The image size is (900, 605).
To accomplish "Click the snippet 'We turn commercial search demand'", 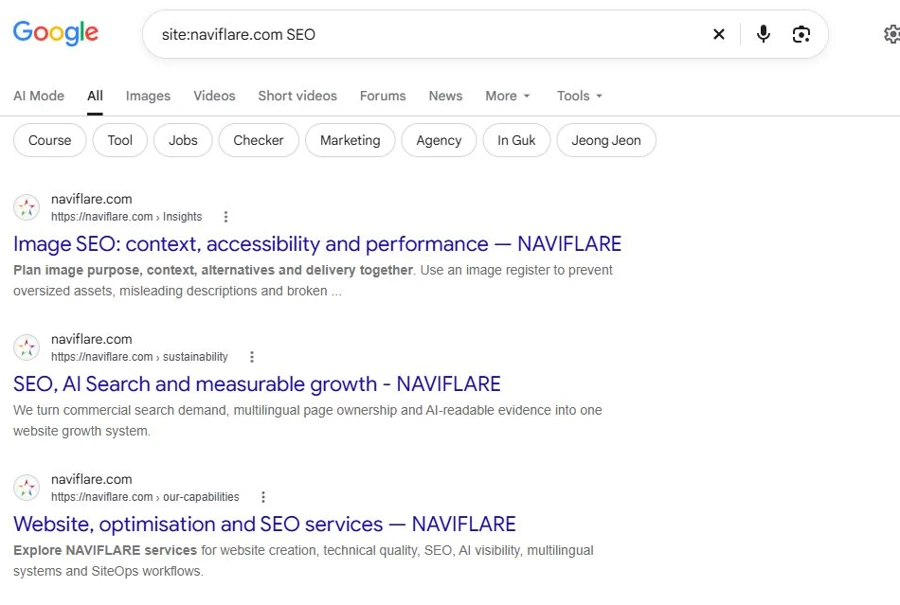I will coord(308,421).
